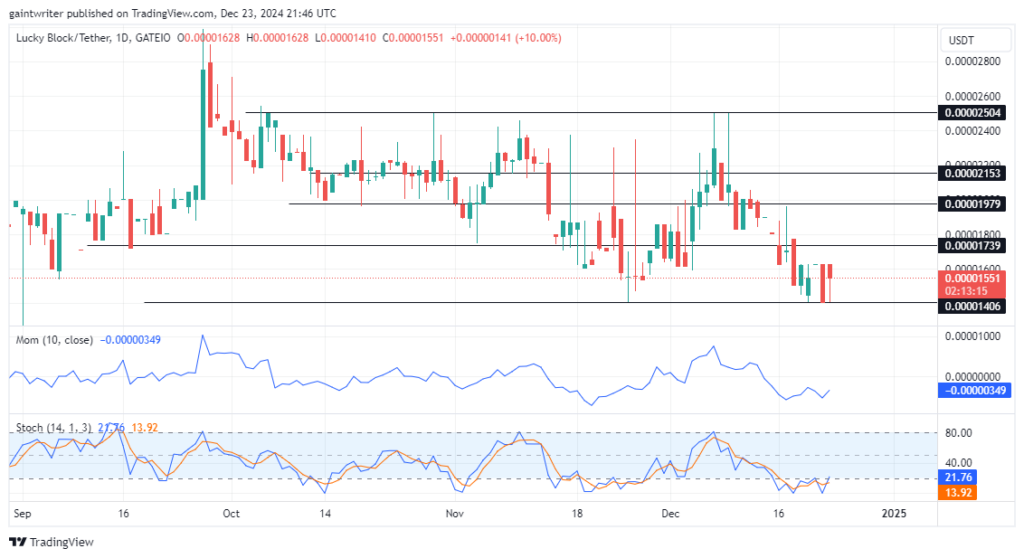Click the 40.00 stochastic scale value

click(x=958, y=463)
